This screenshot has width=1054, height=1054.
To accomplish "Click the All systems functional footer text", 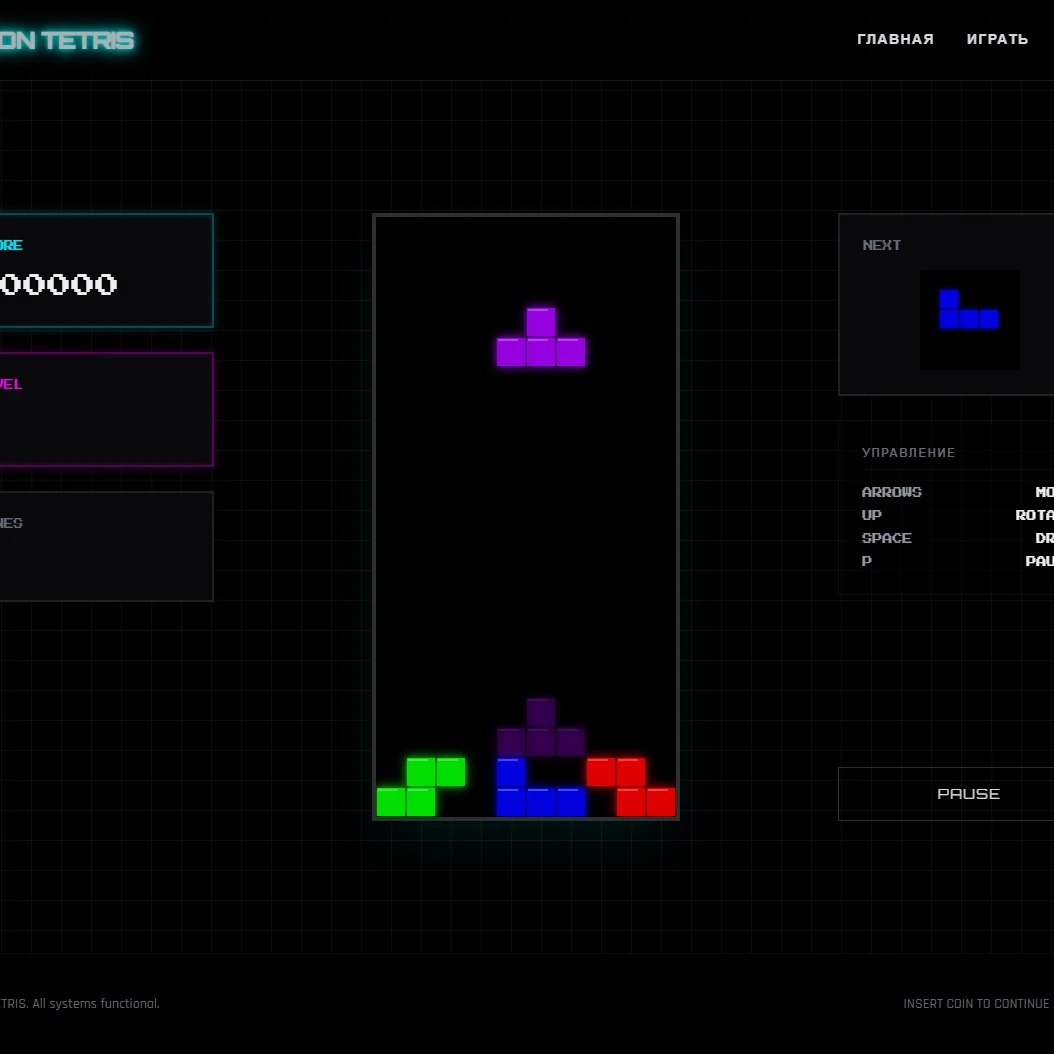I will [x=80, y=1004].
